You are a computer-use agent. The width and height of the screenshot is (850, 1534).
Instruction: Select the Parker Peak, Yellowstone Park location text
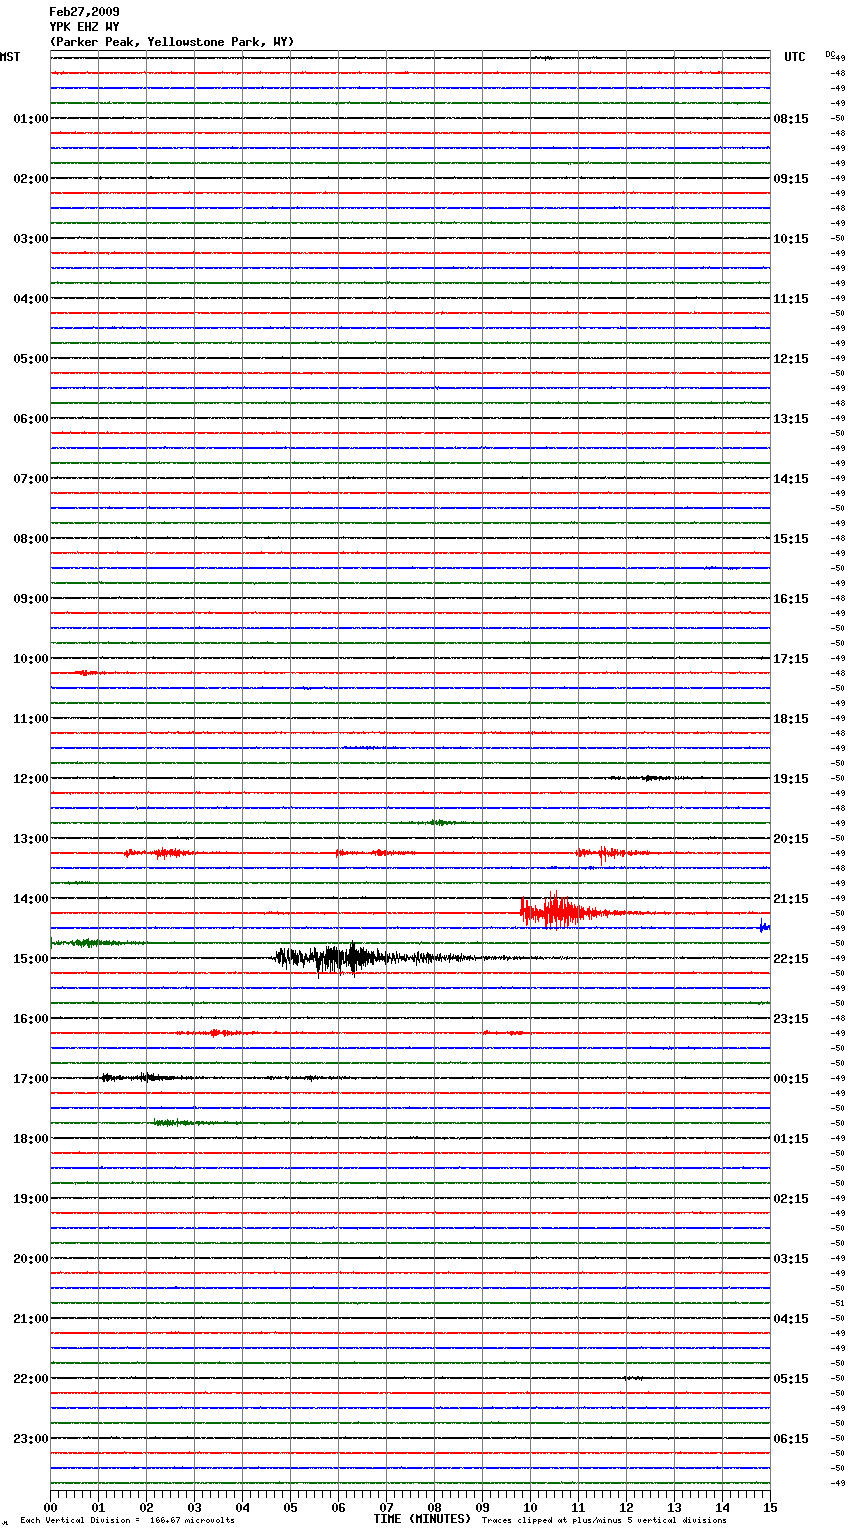point(171,42)
